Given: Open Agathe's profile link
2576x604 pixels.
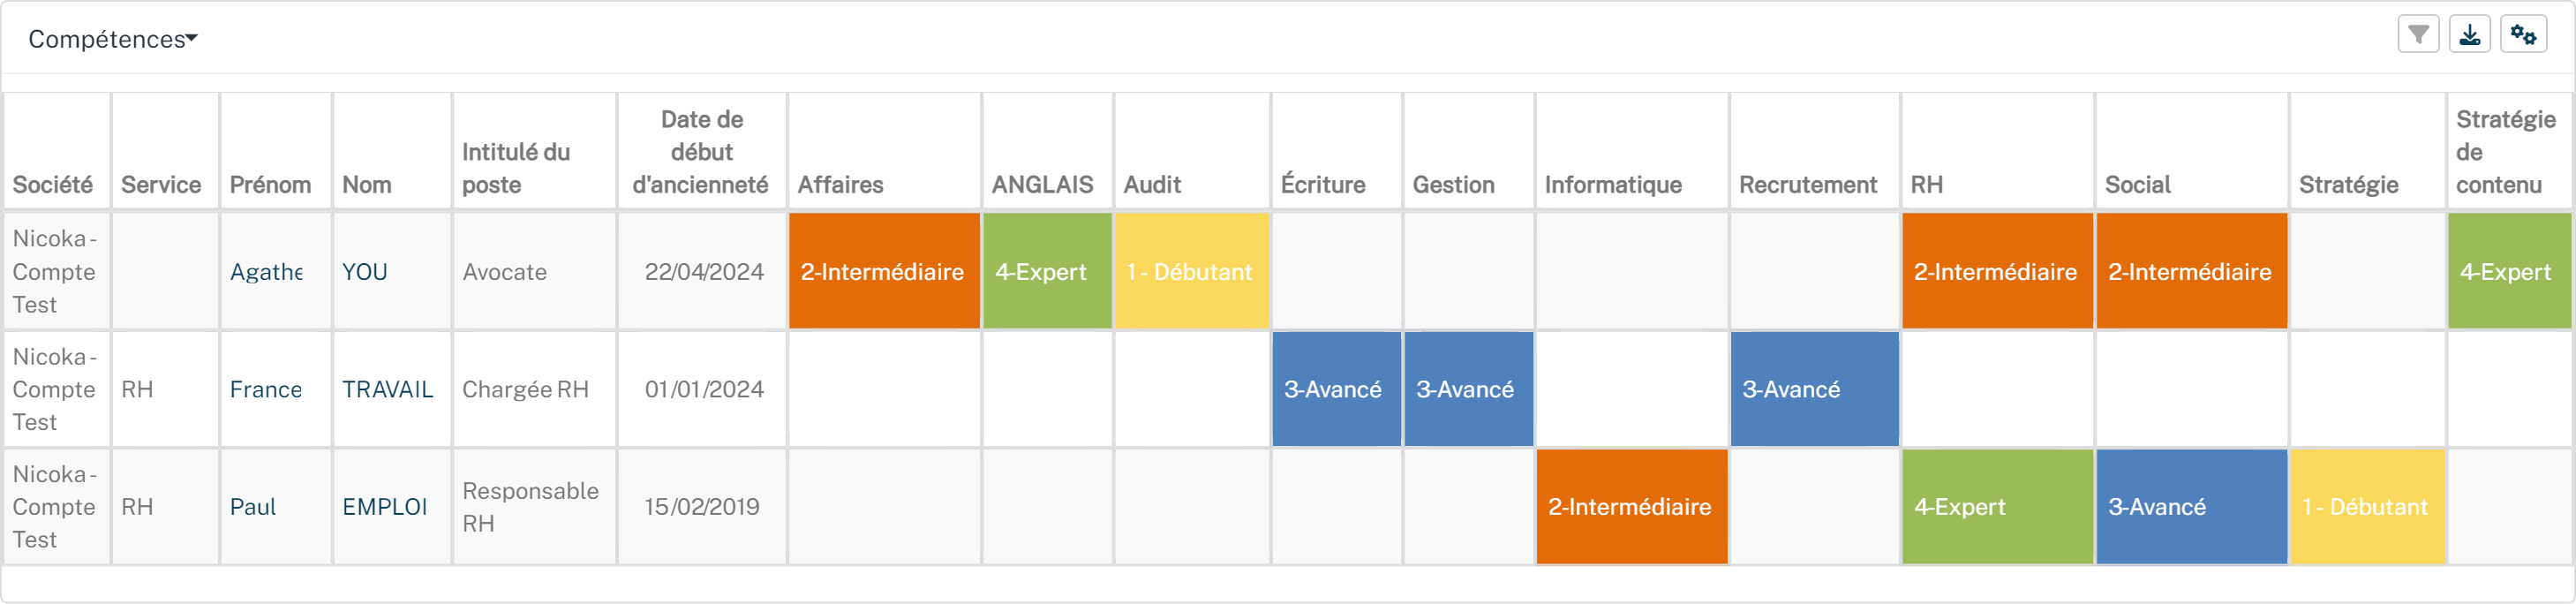Looking at the screenshot, I should [x=266, y=272].
